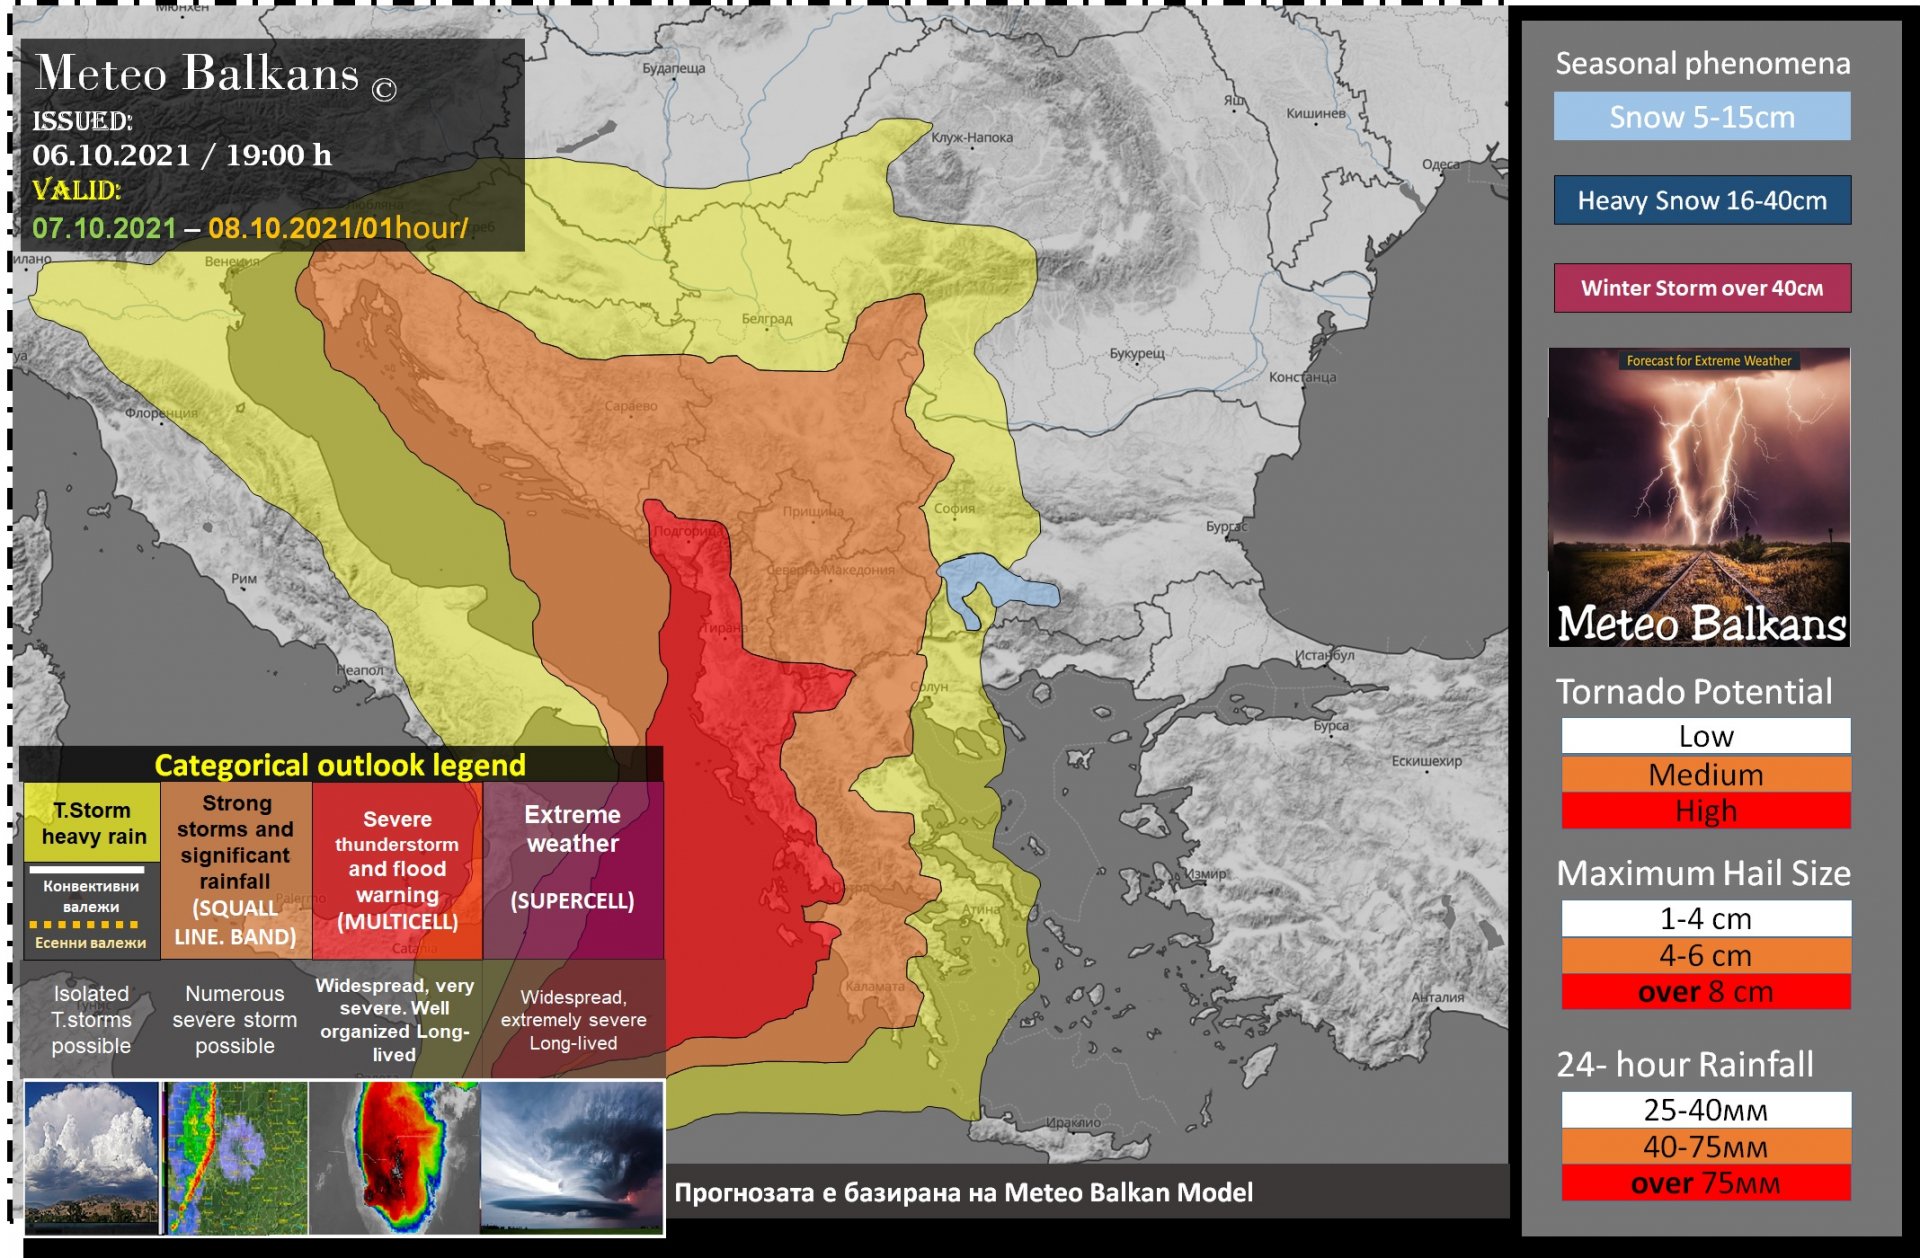Click the Флоренция city label
This screenshot has width=1920, height=1258.
(x=162, y=413)
